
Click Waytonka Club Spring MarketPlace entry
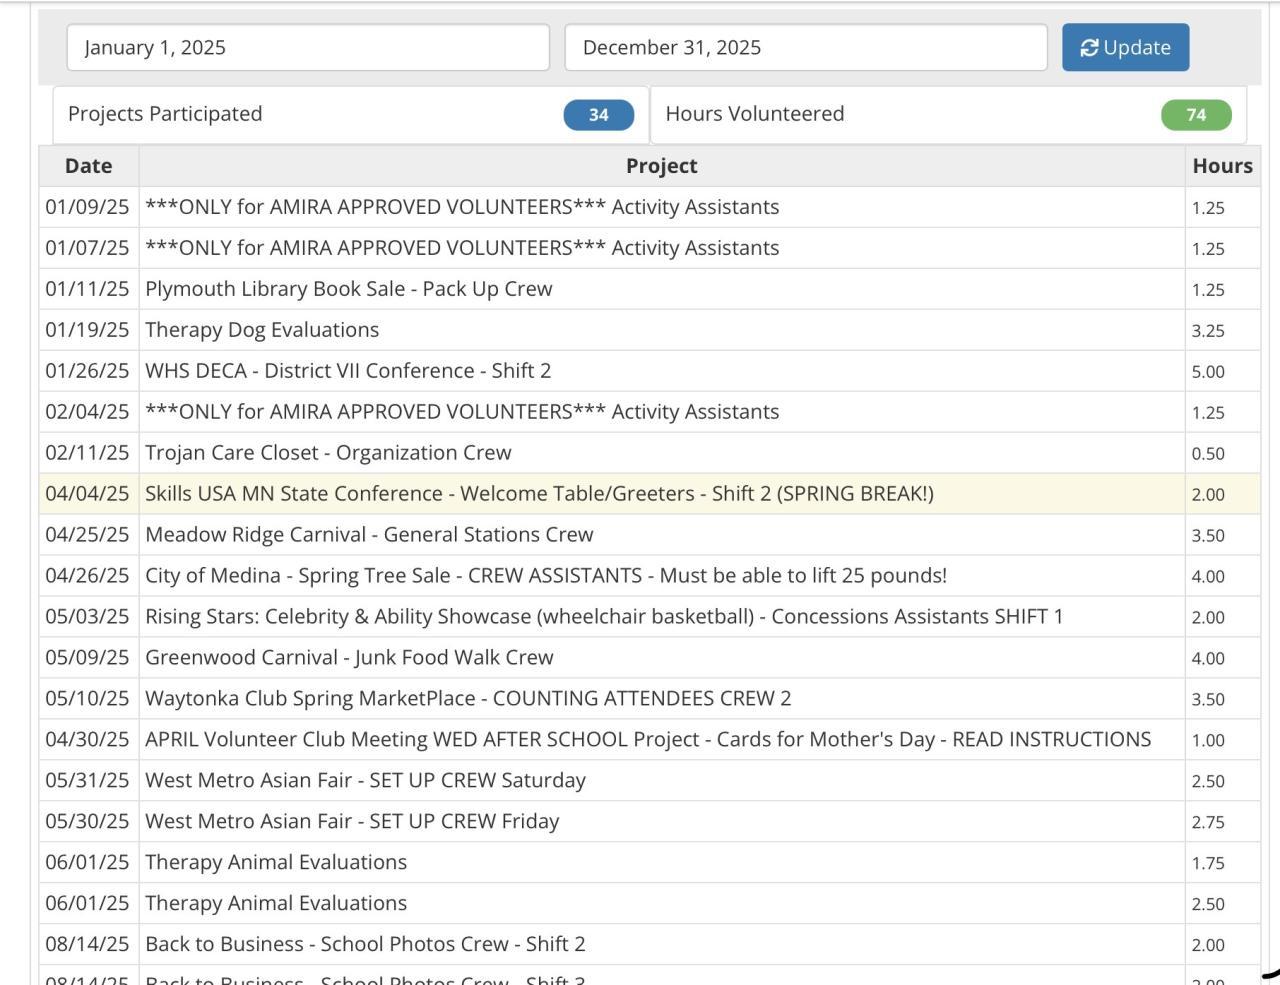tap(468, 699)
